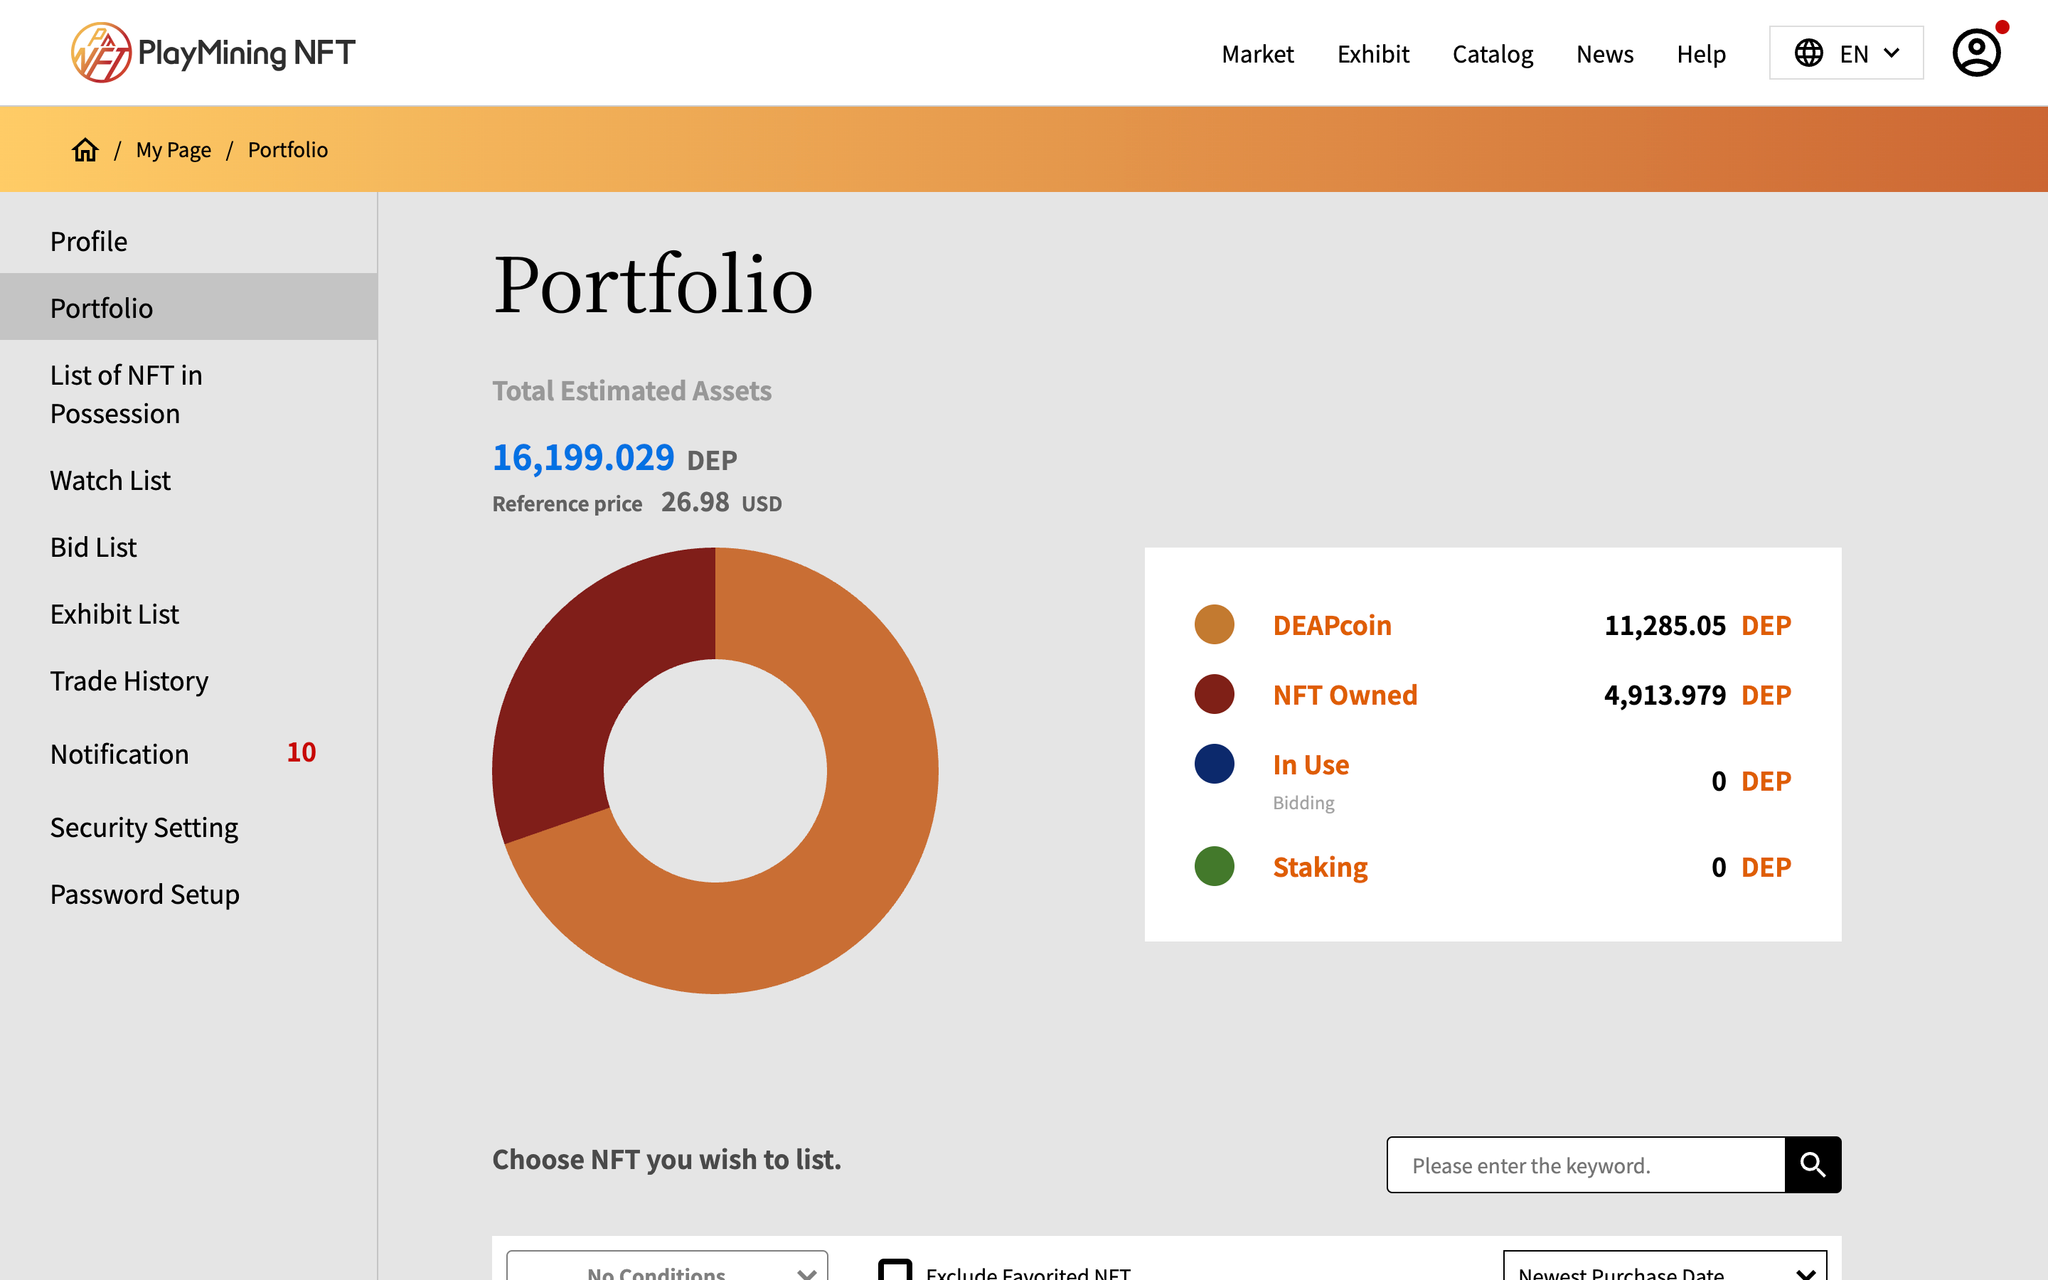Click the globe language icon
The image size is (2048, 1280).
coord(1808,53)
